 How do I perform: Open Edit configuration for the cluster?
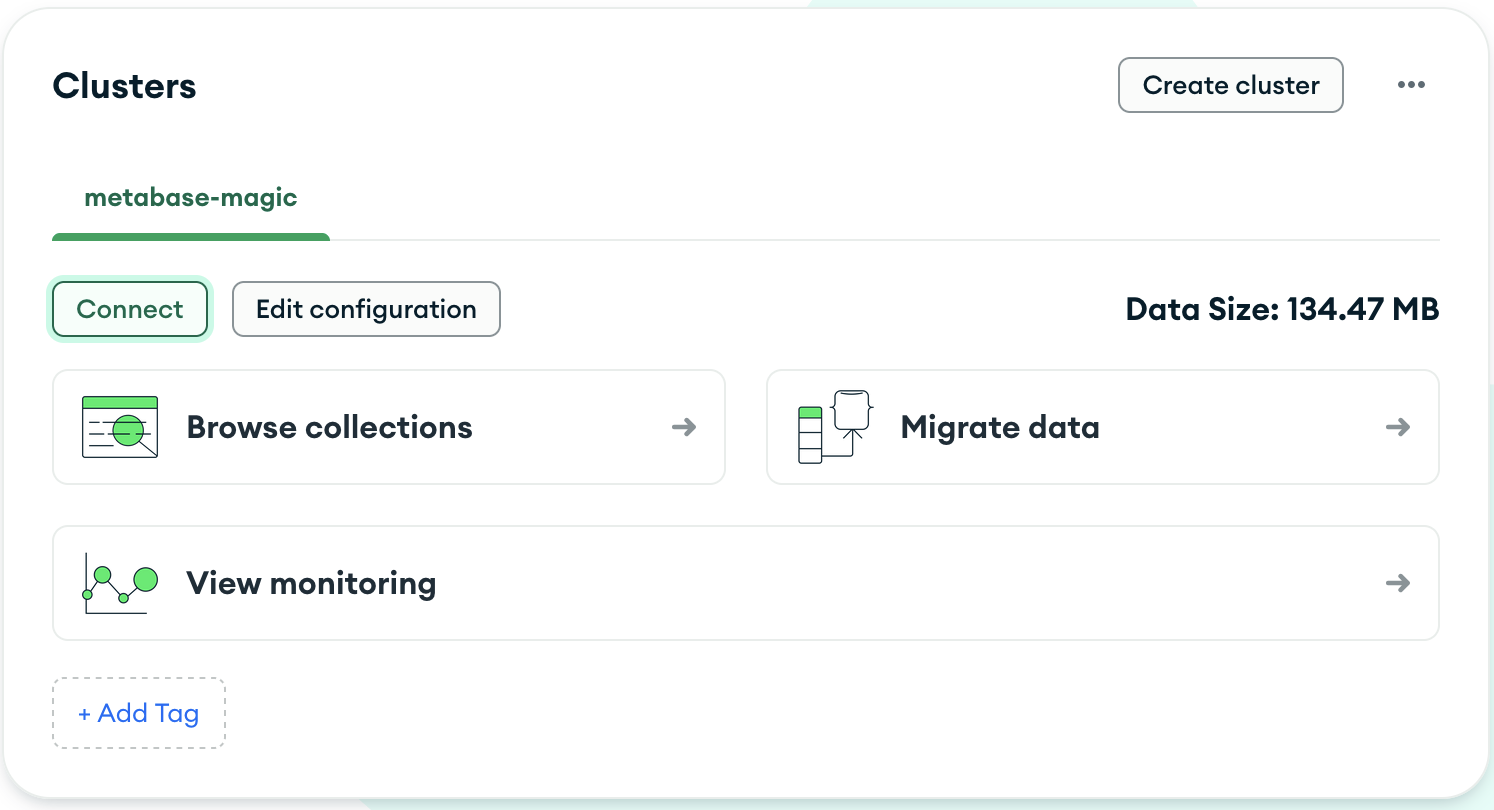point(366,310)
